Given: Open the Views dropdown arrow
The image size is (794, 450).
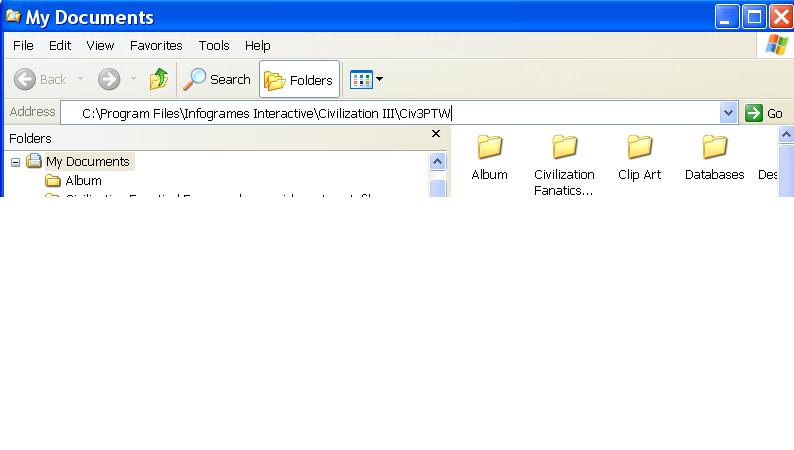Looking at the screenshot, I should [x=379, y=79].
